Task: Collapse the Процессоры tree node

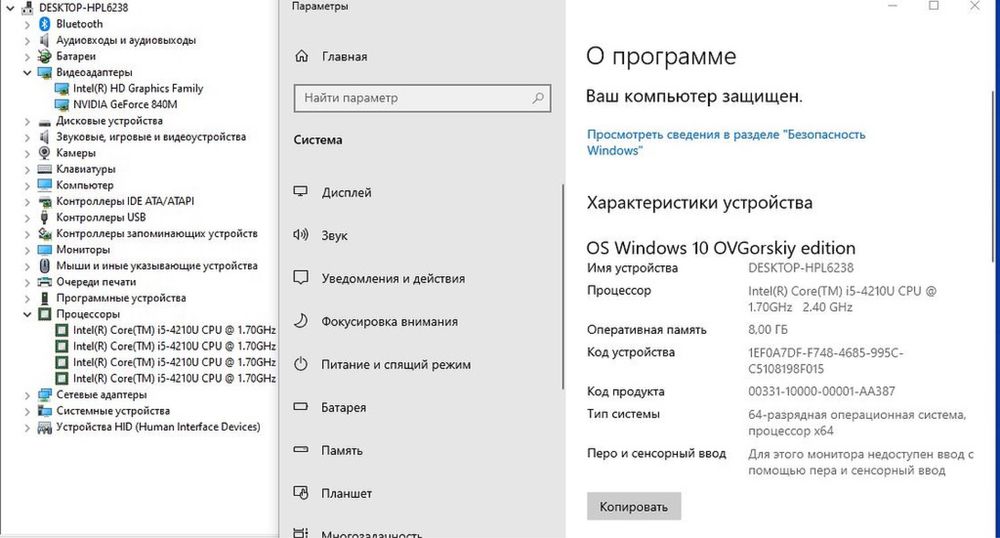Action: tap(28, 314)
